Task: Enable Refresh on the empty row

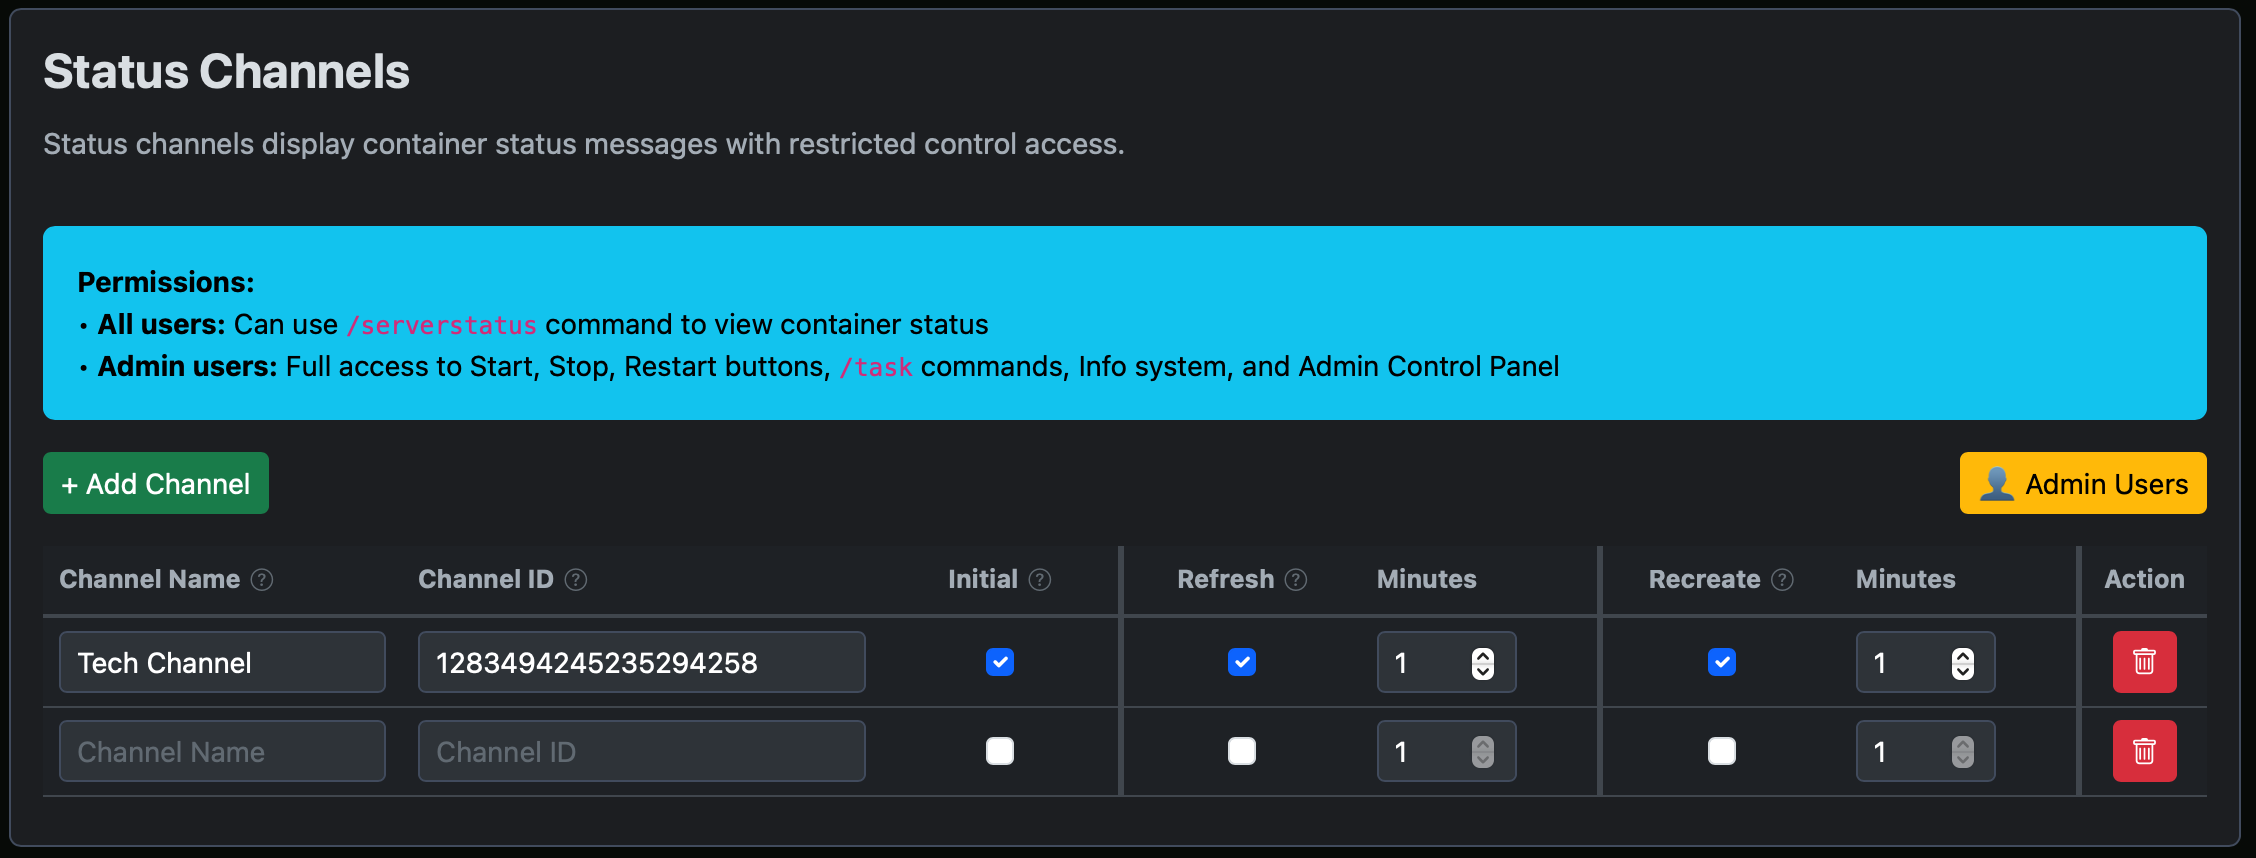Action: coord(1242,751)
